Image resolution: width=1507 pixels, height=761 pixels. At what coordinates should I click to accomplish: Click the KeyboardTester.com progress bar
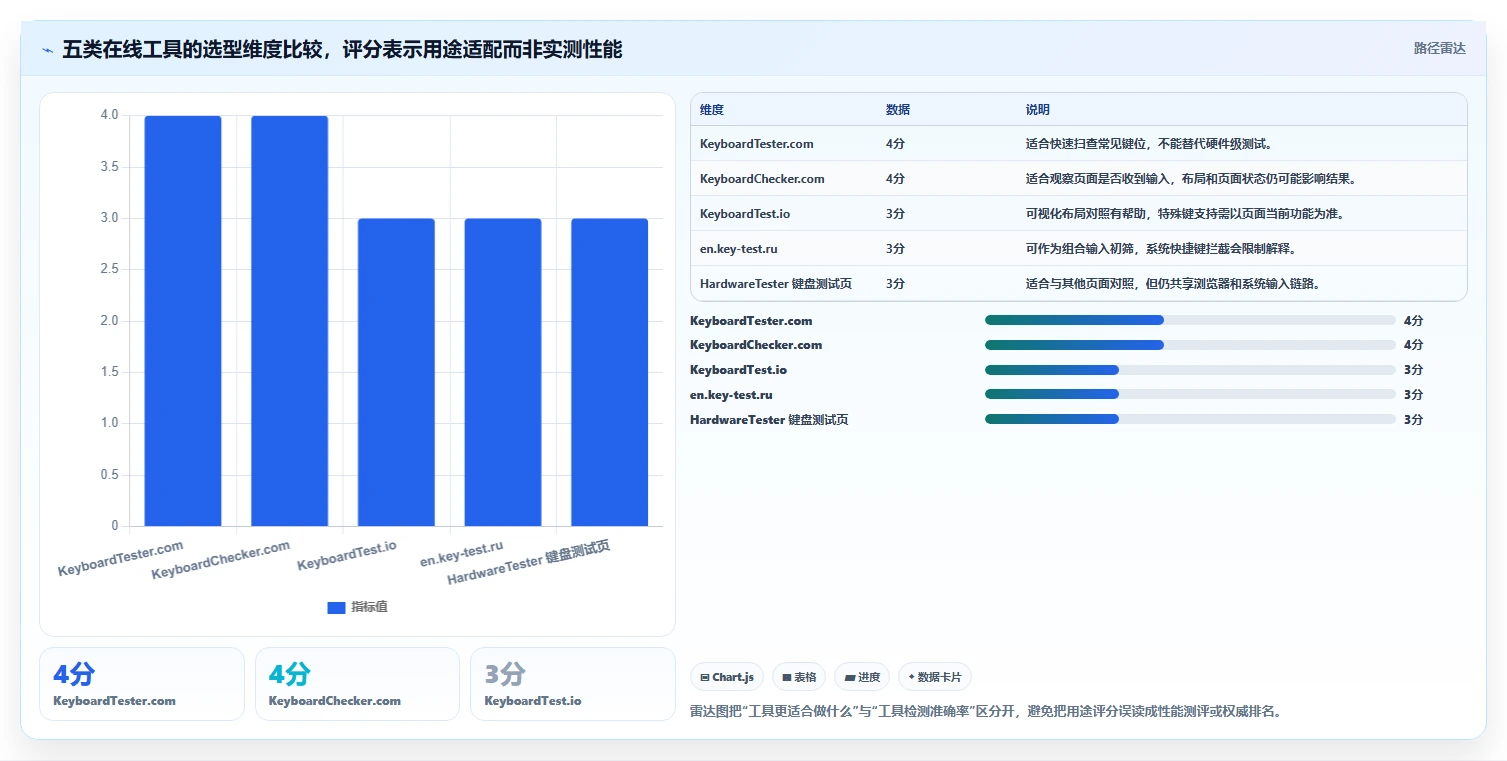click(1190, 320)
